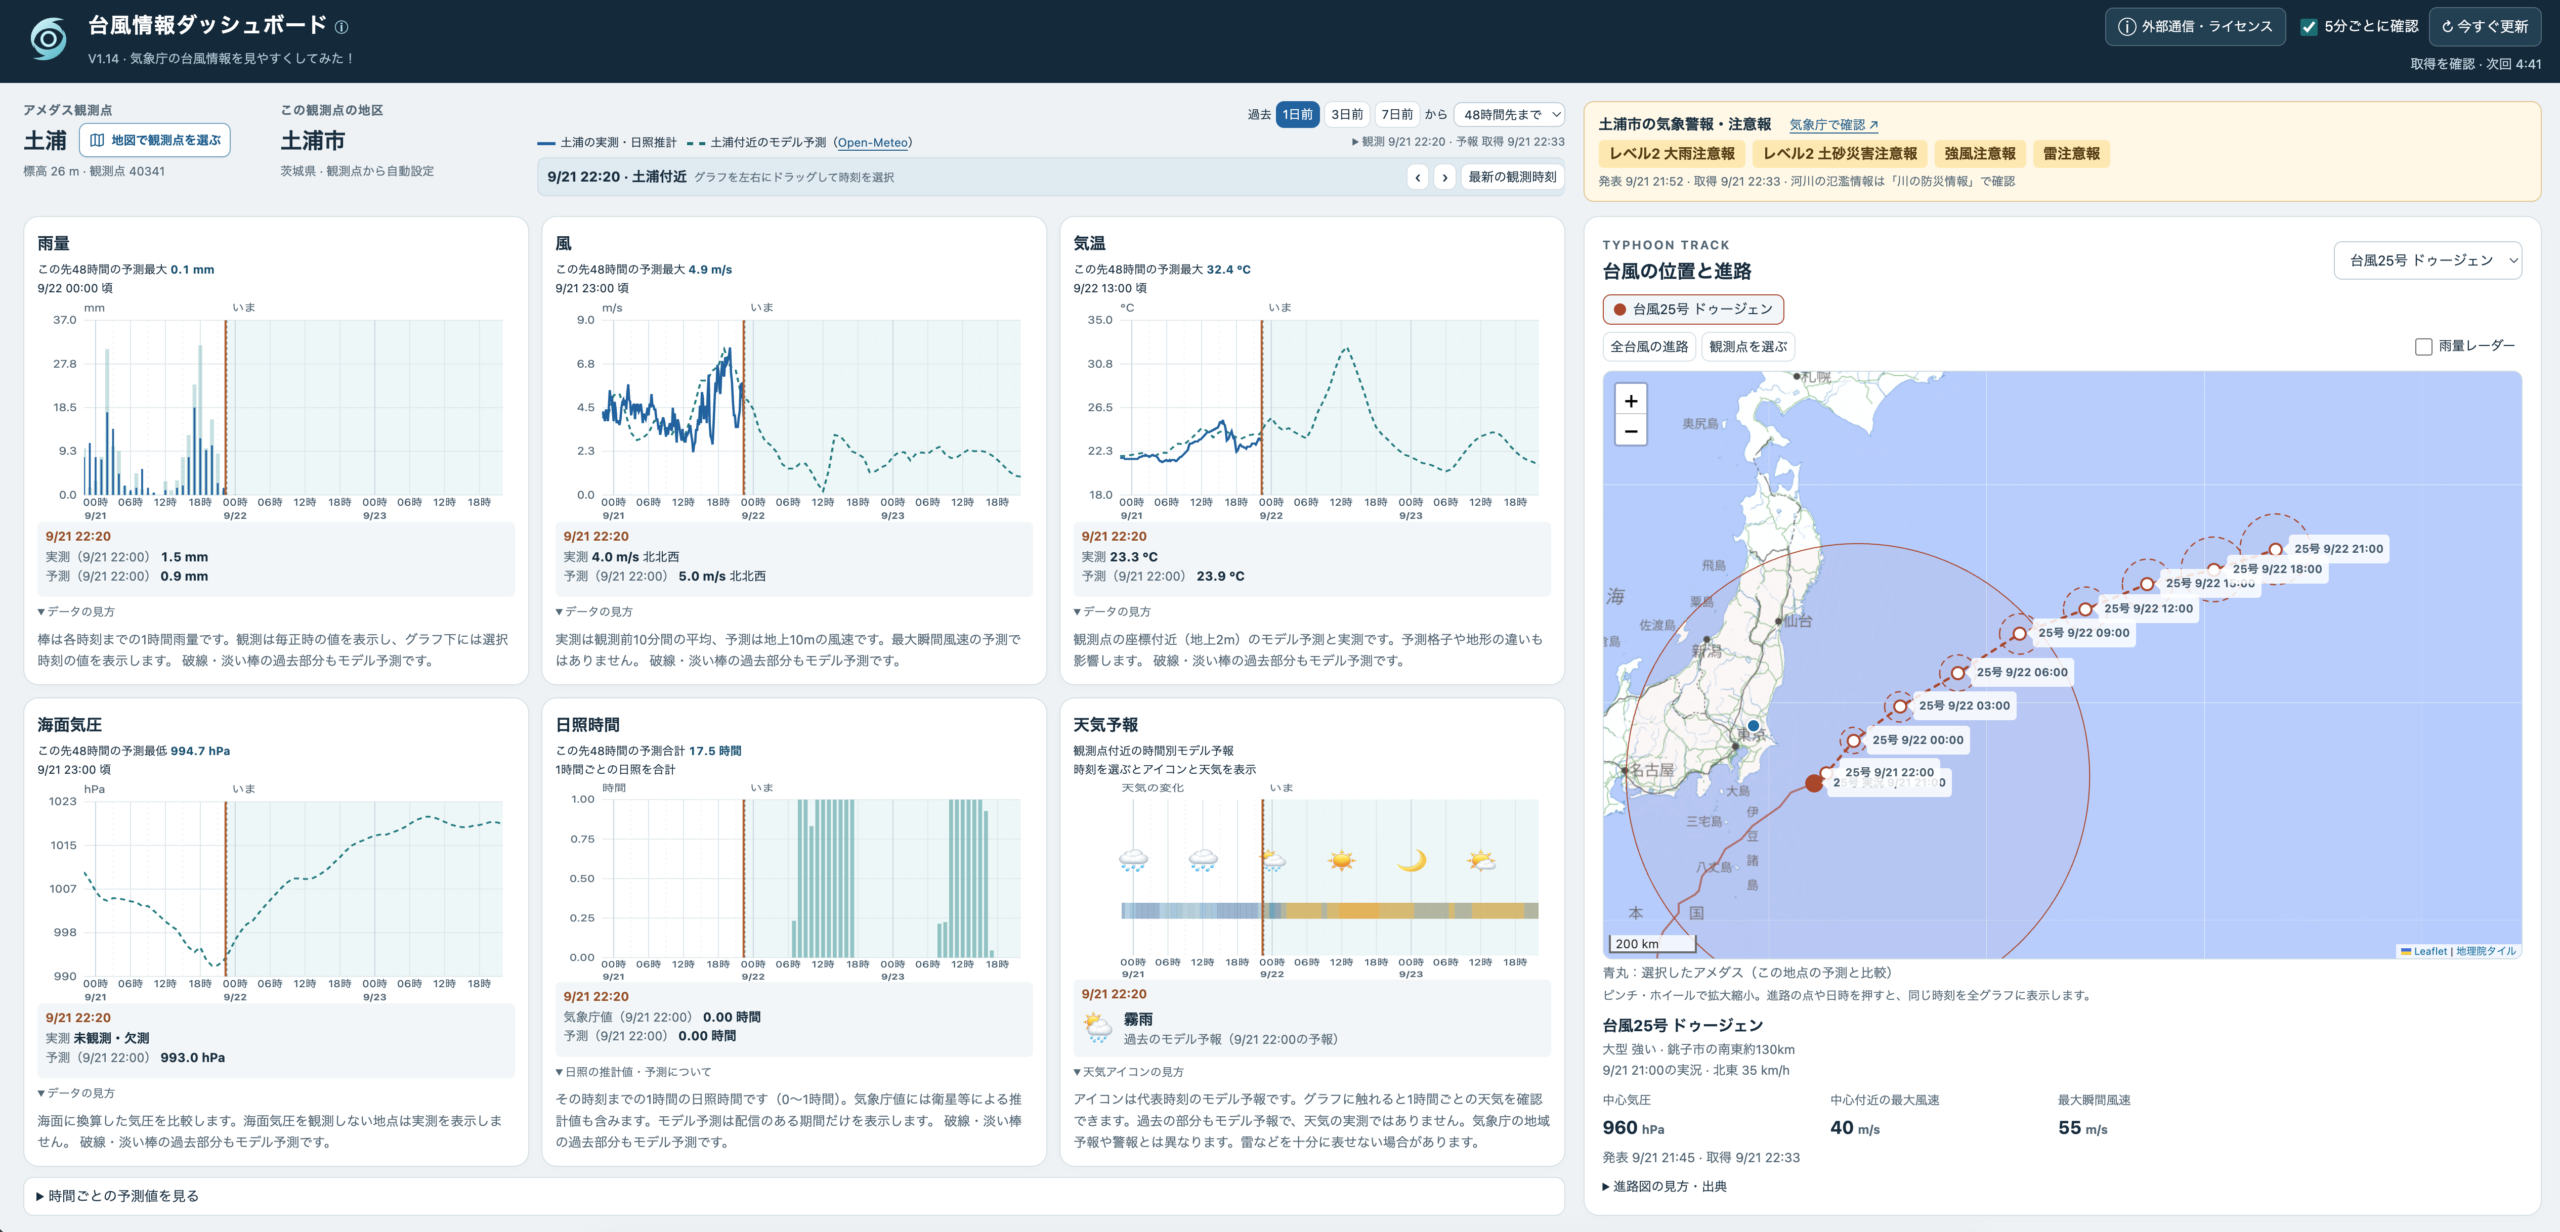2560x1232 pixels.
Task: Go to previous time with left chevron
Action: tap(1417, 177)
